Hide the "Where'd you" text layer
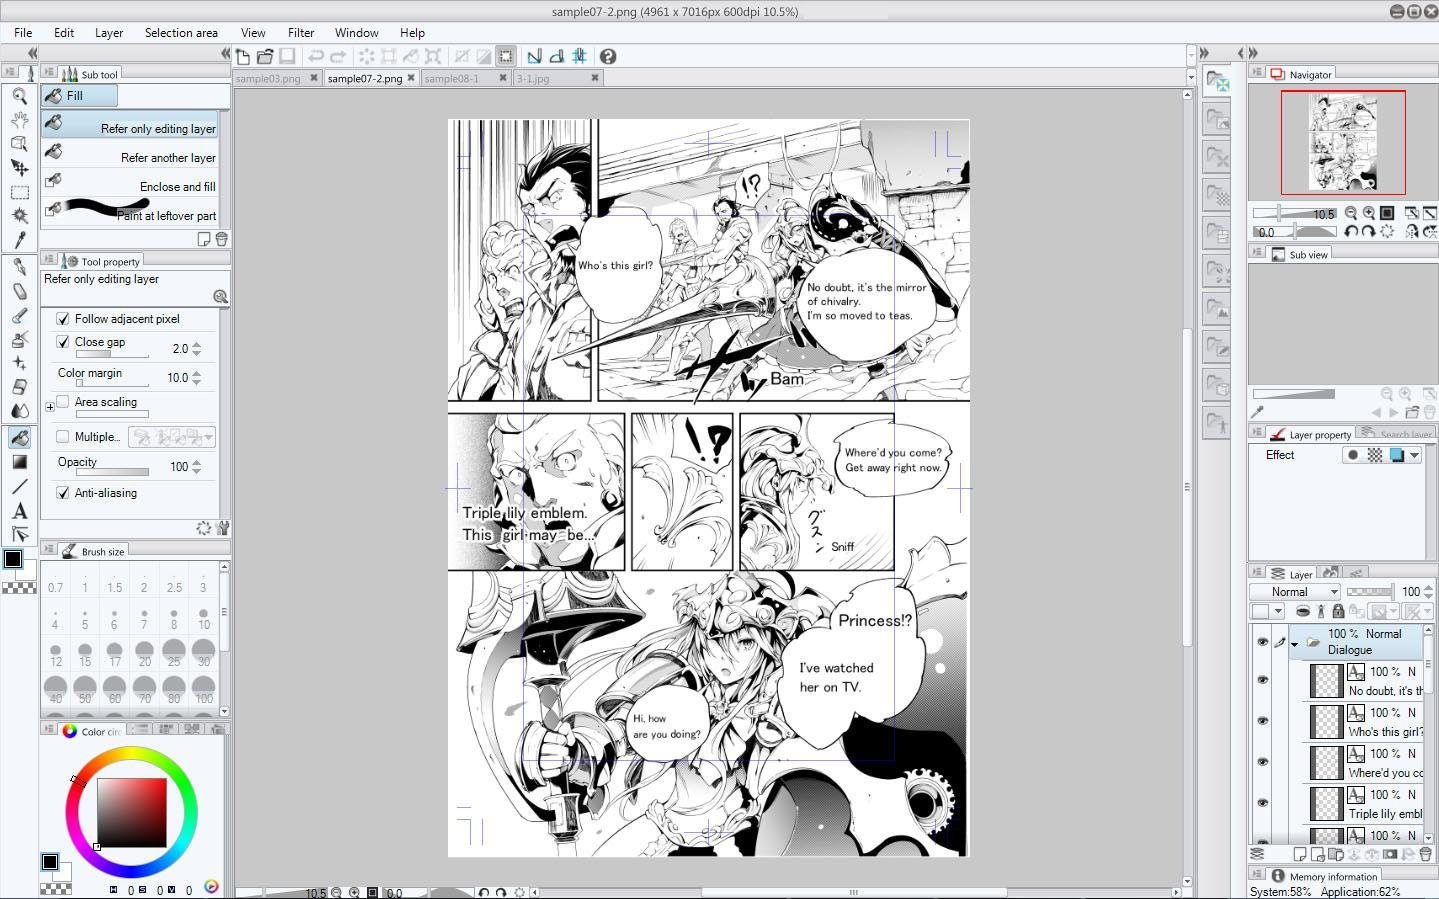The width and height of the screenshot is (1439, 899). click(x=1262, y=763)
